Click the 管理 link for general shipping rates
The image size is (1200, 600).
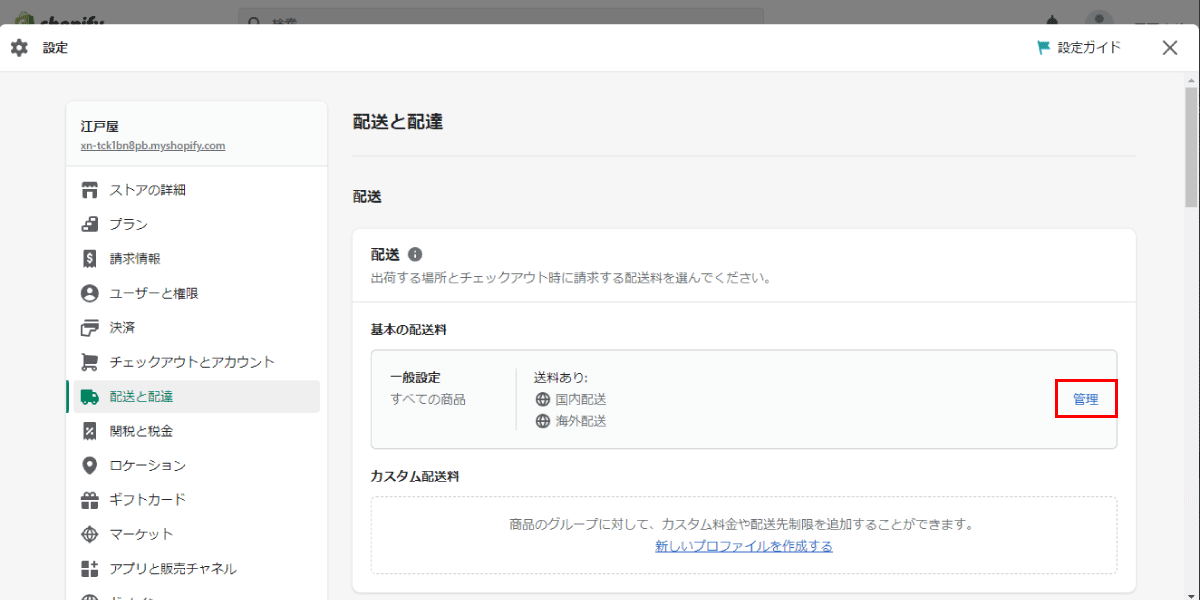tap(1086, 399)
